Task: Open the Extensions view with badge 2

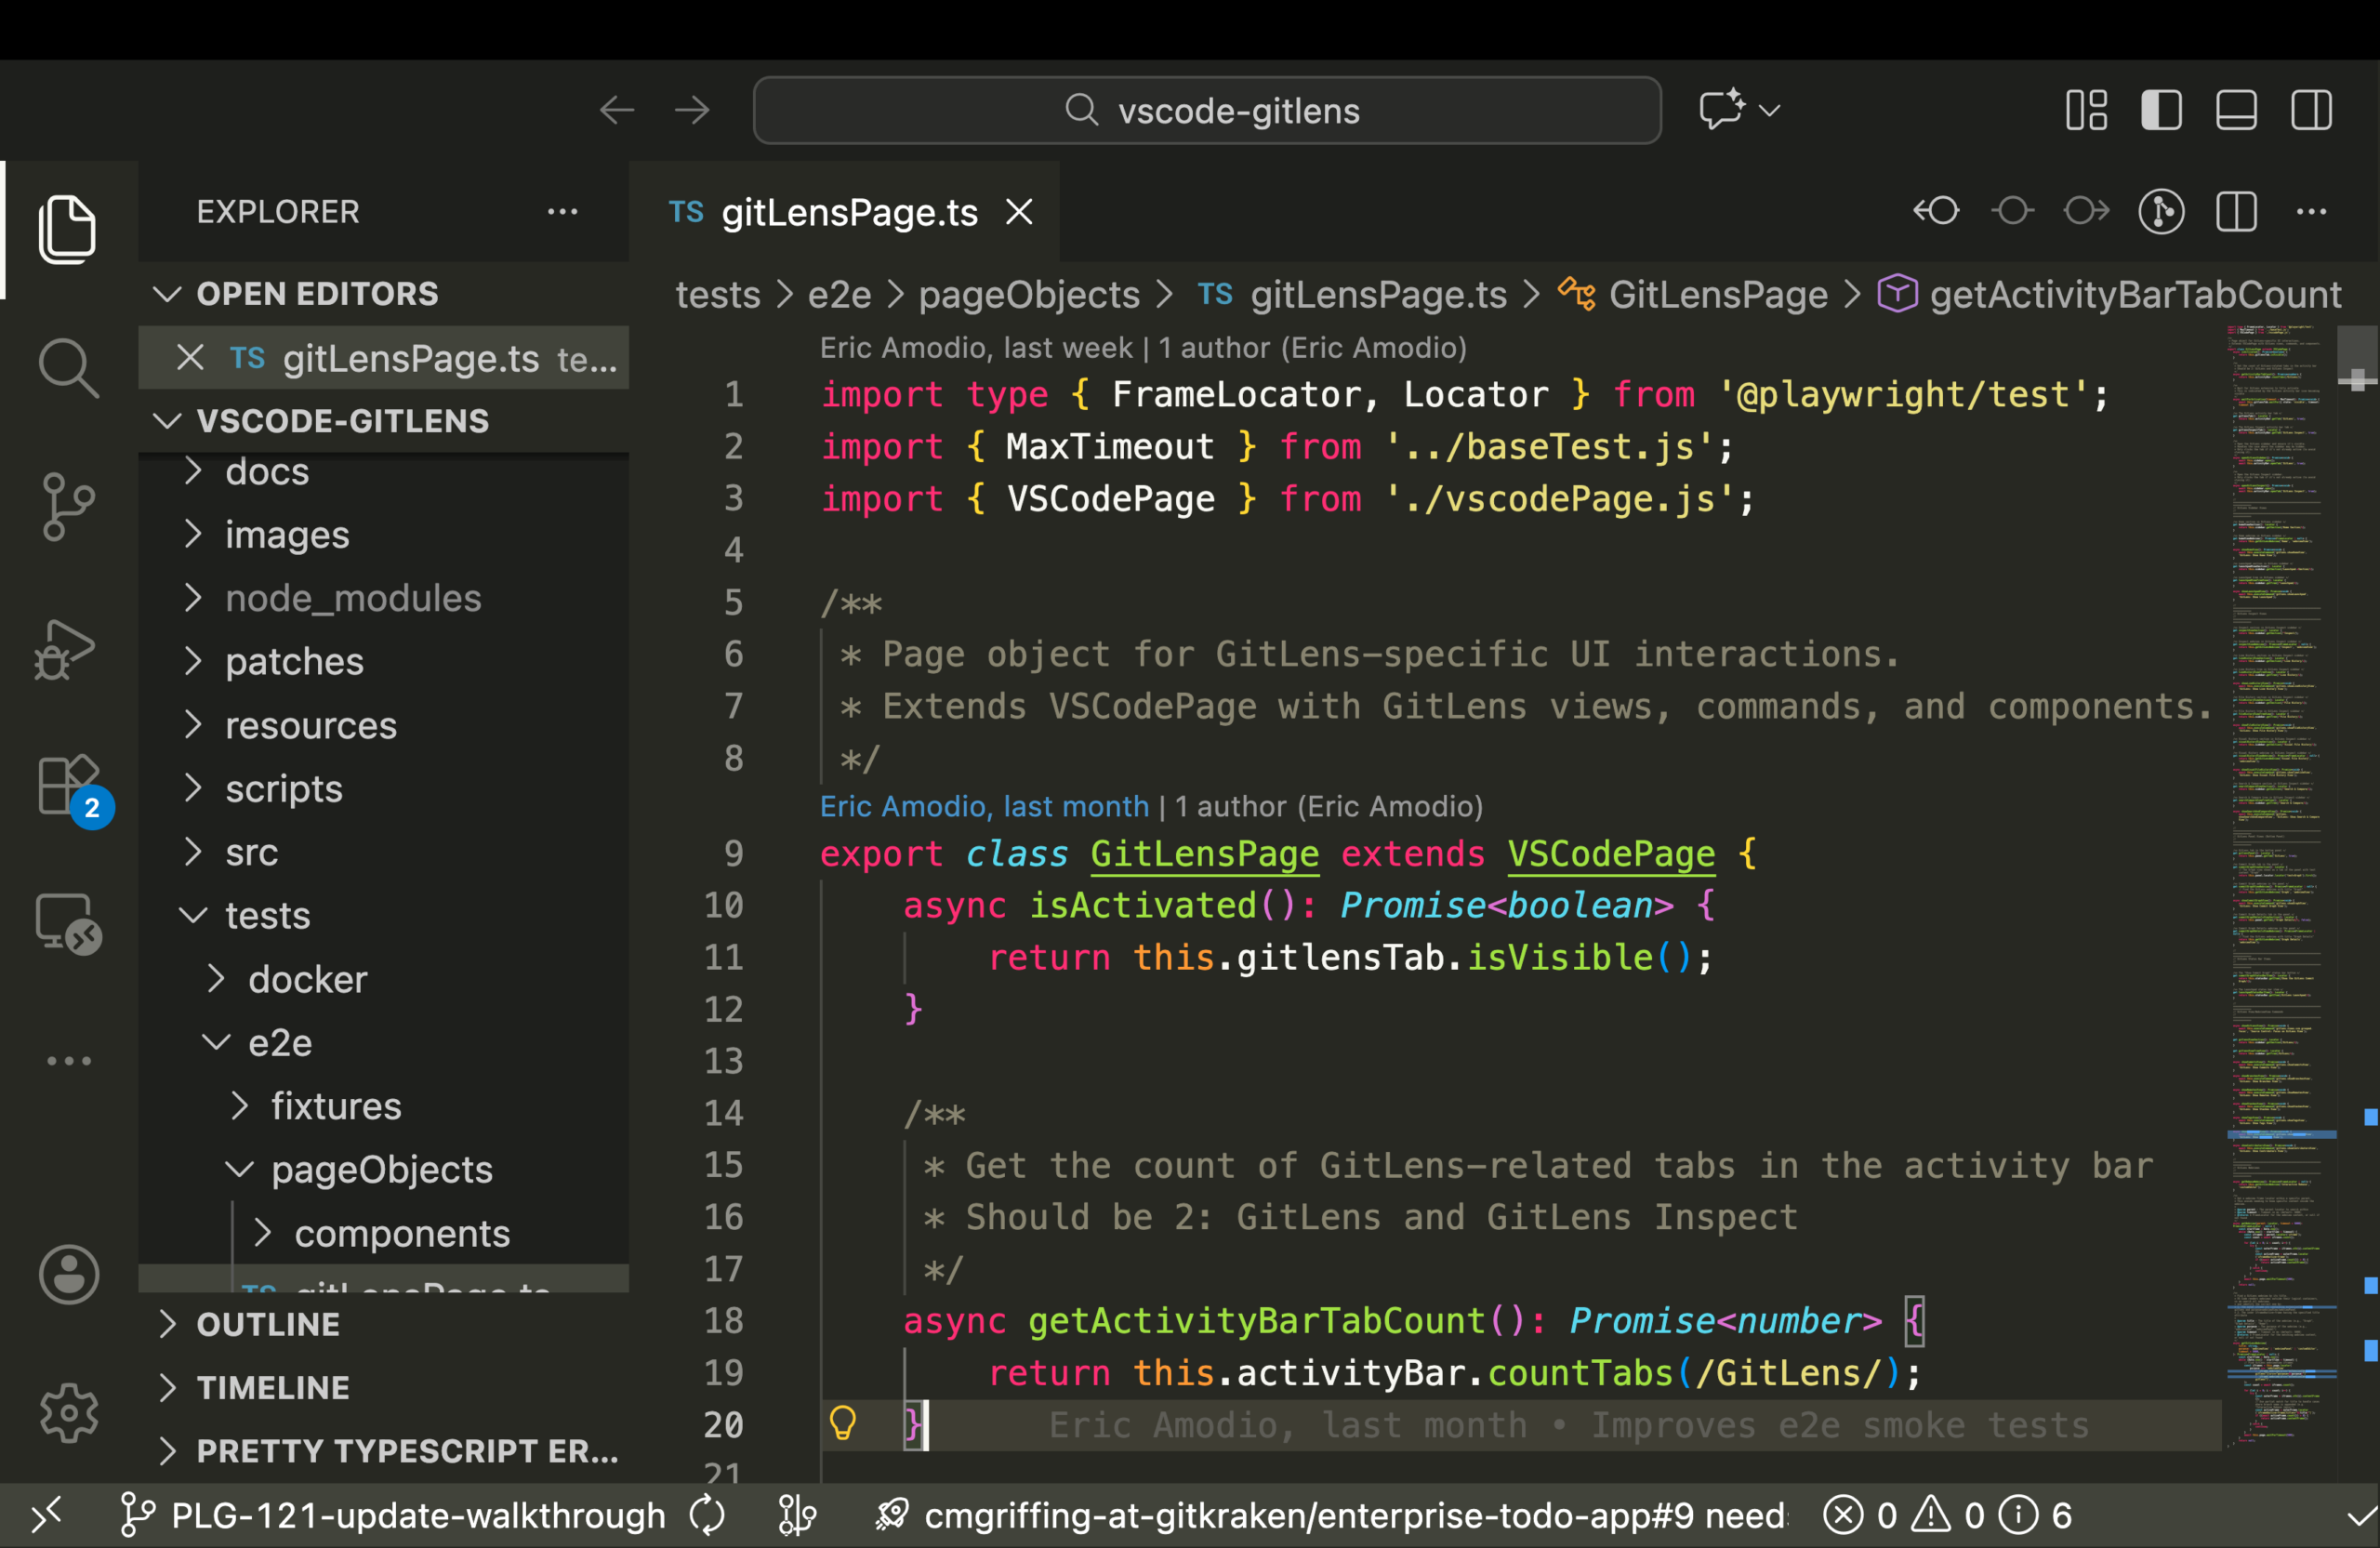Action: [68, 786]
